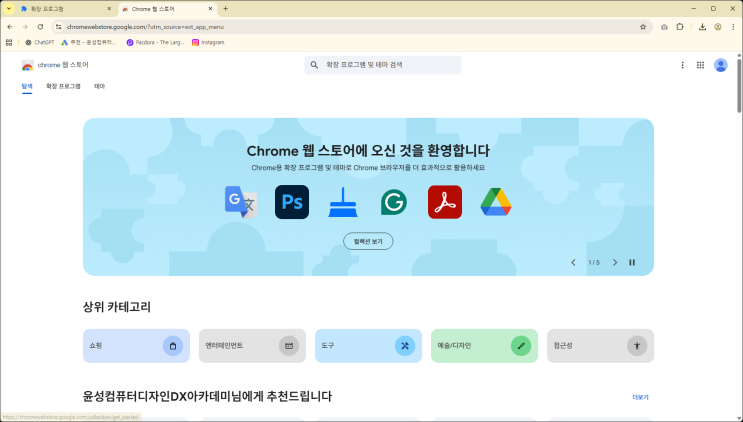Select the Adobe Acrobat PDF icon
743x422 pixels.
point(444,202)
